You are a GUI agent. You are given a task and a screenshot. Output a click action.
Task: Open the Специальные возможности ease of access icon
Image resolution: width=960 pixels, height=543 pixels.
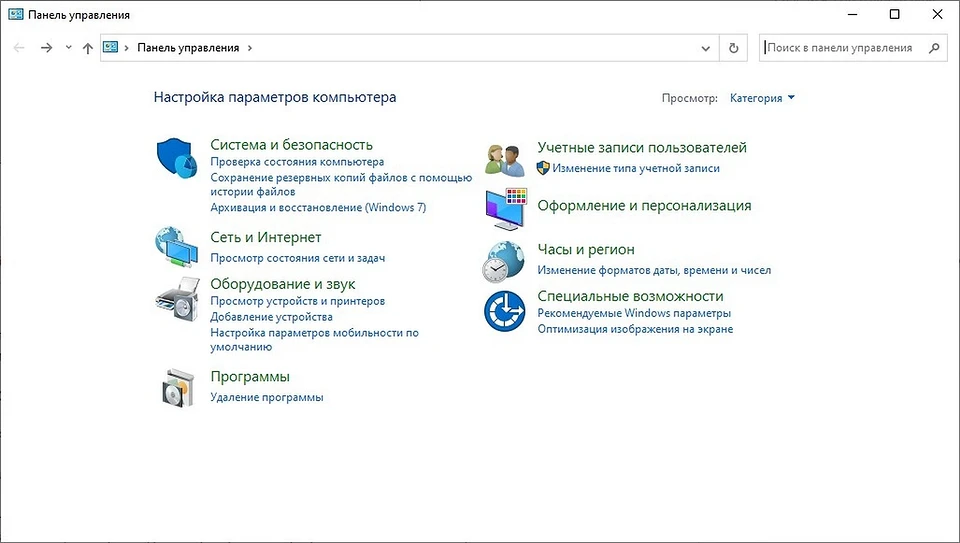(x=504, y=311)
